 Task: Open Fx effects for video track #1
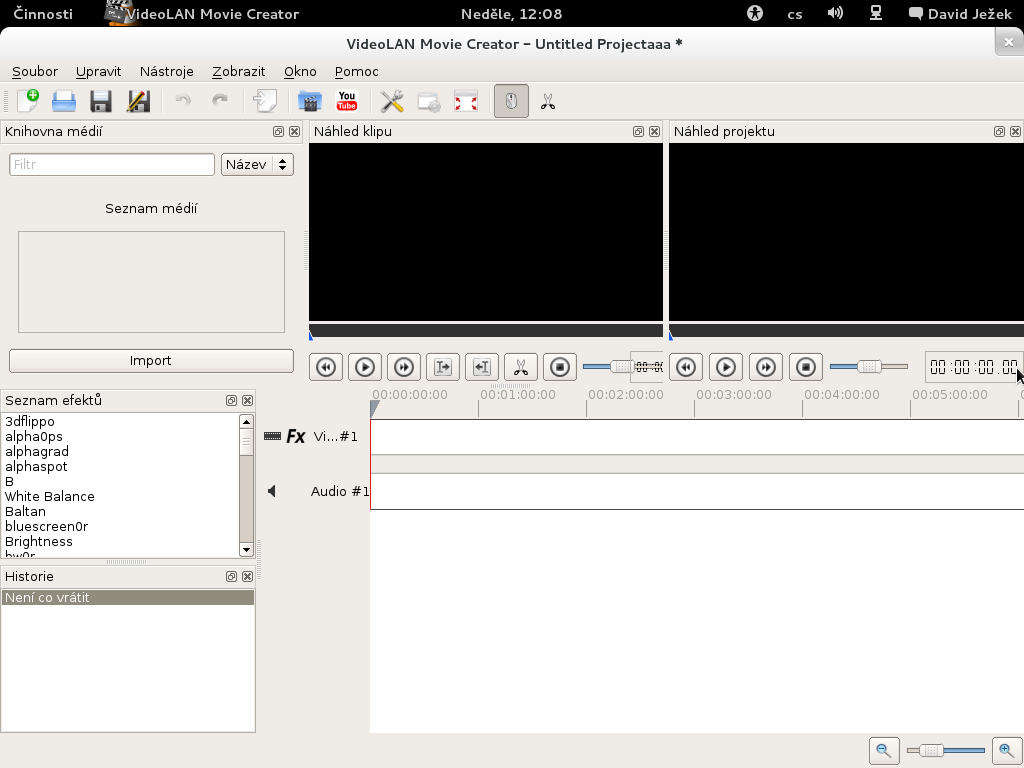pos(296,436)
